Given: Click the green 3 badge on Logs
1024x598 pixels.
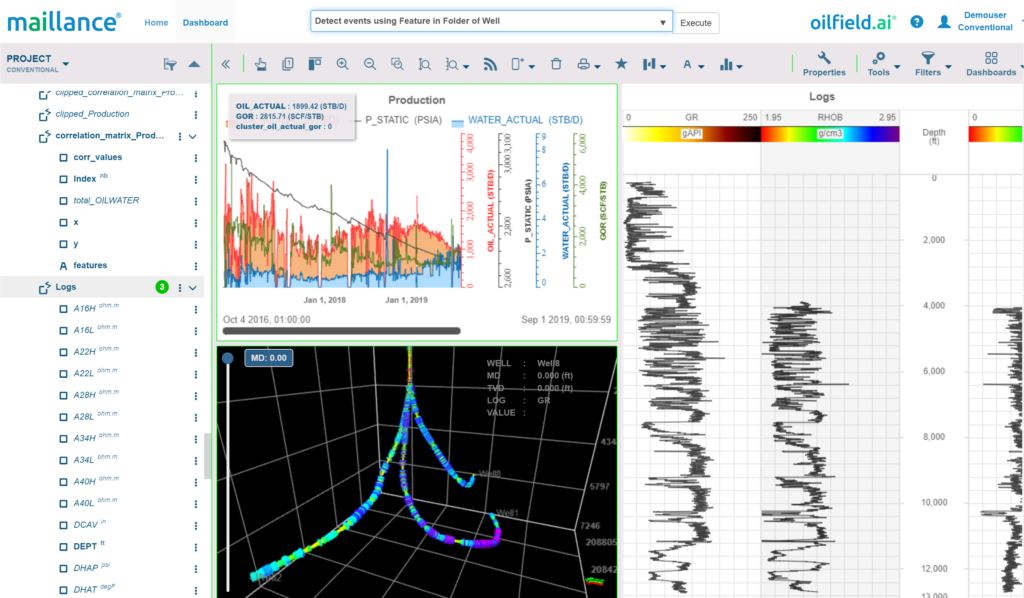Looking at the screenshot, I should tap(162, 287).
